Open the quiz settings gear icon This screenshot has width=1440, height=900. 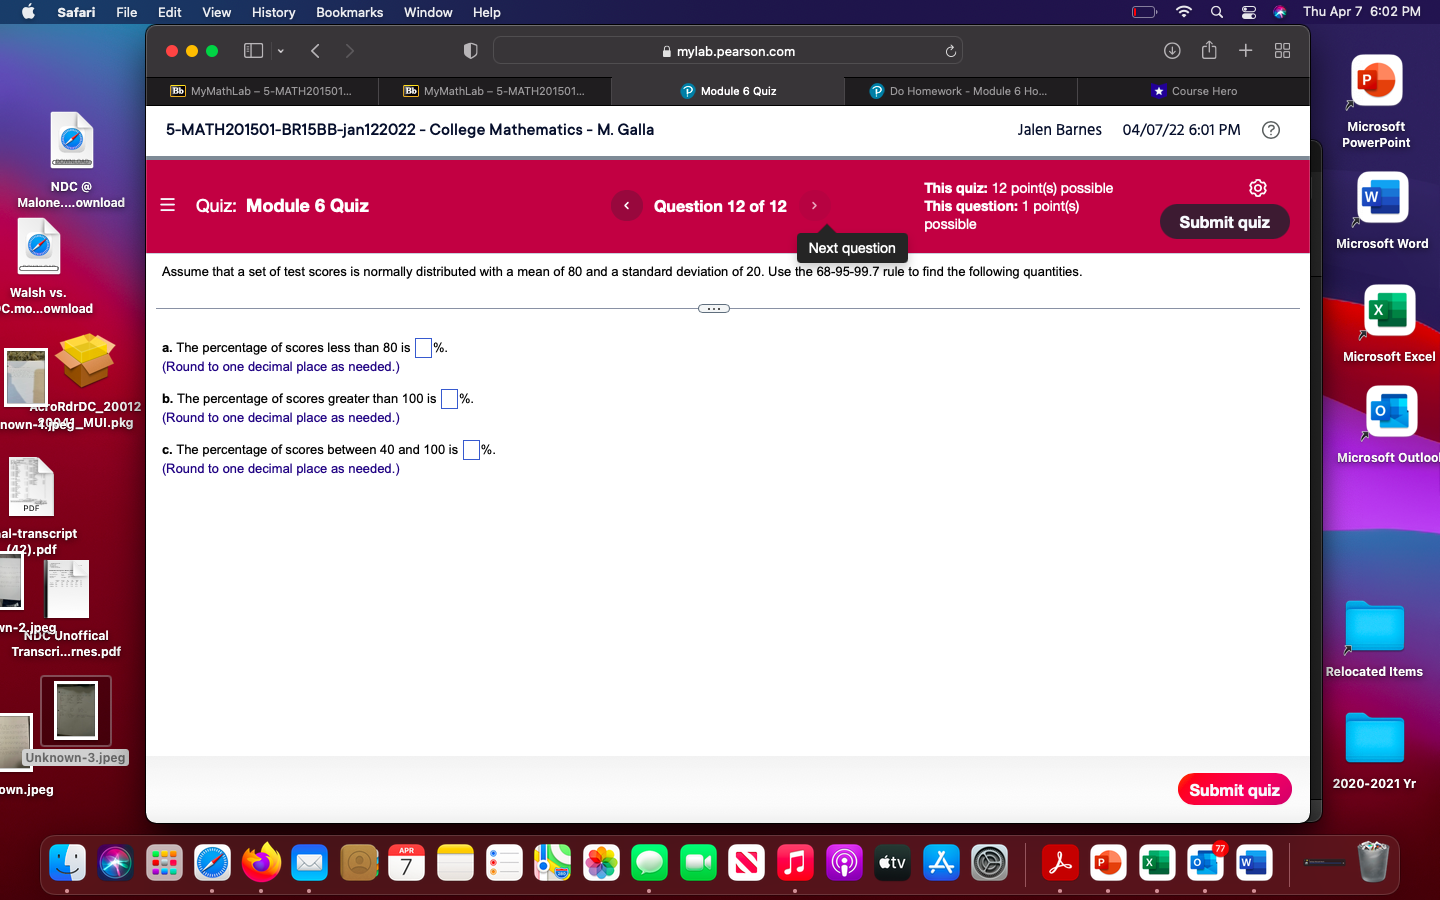click(x=1258, y=188)
